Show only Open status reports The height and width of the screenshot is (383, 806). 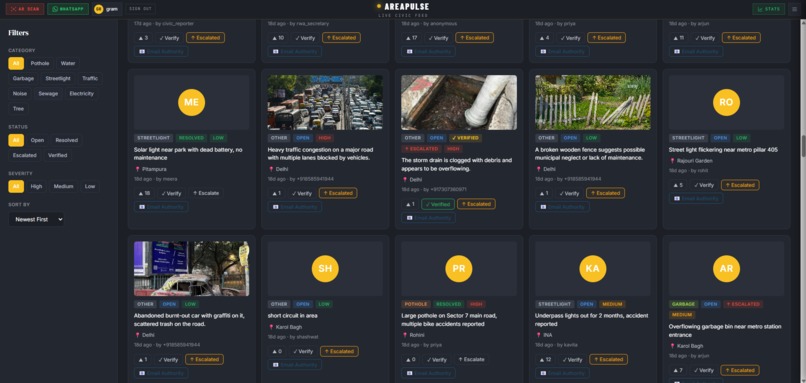pos(37,140)
